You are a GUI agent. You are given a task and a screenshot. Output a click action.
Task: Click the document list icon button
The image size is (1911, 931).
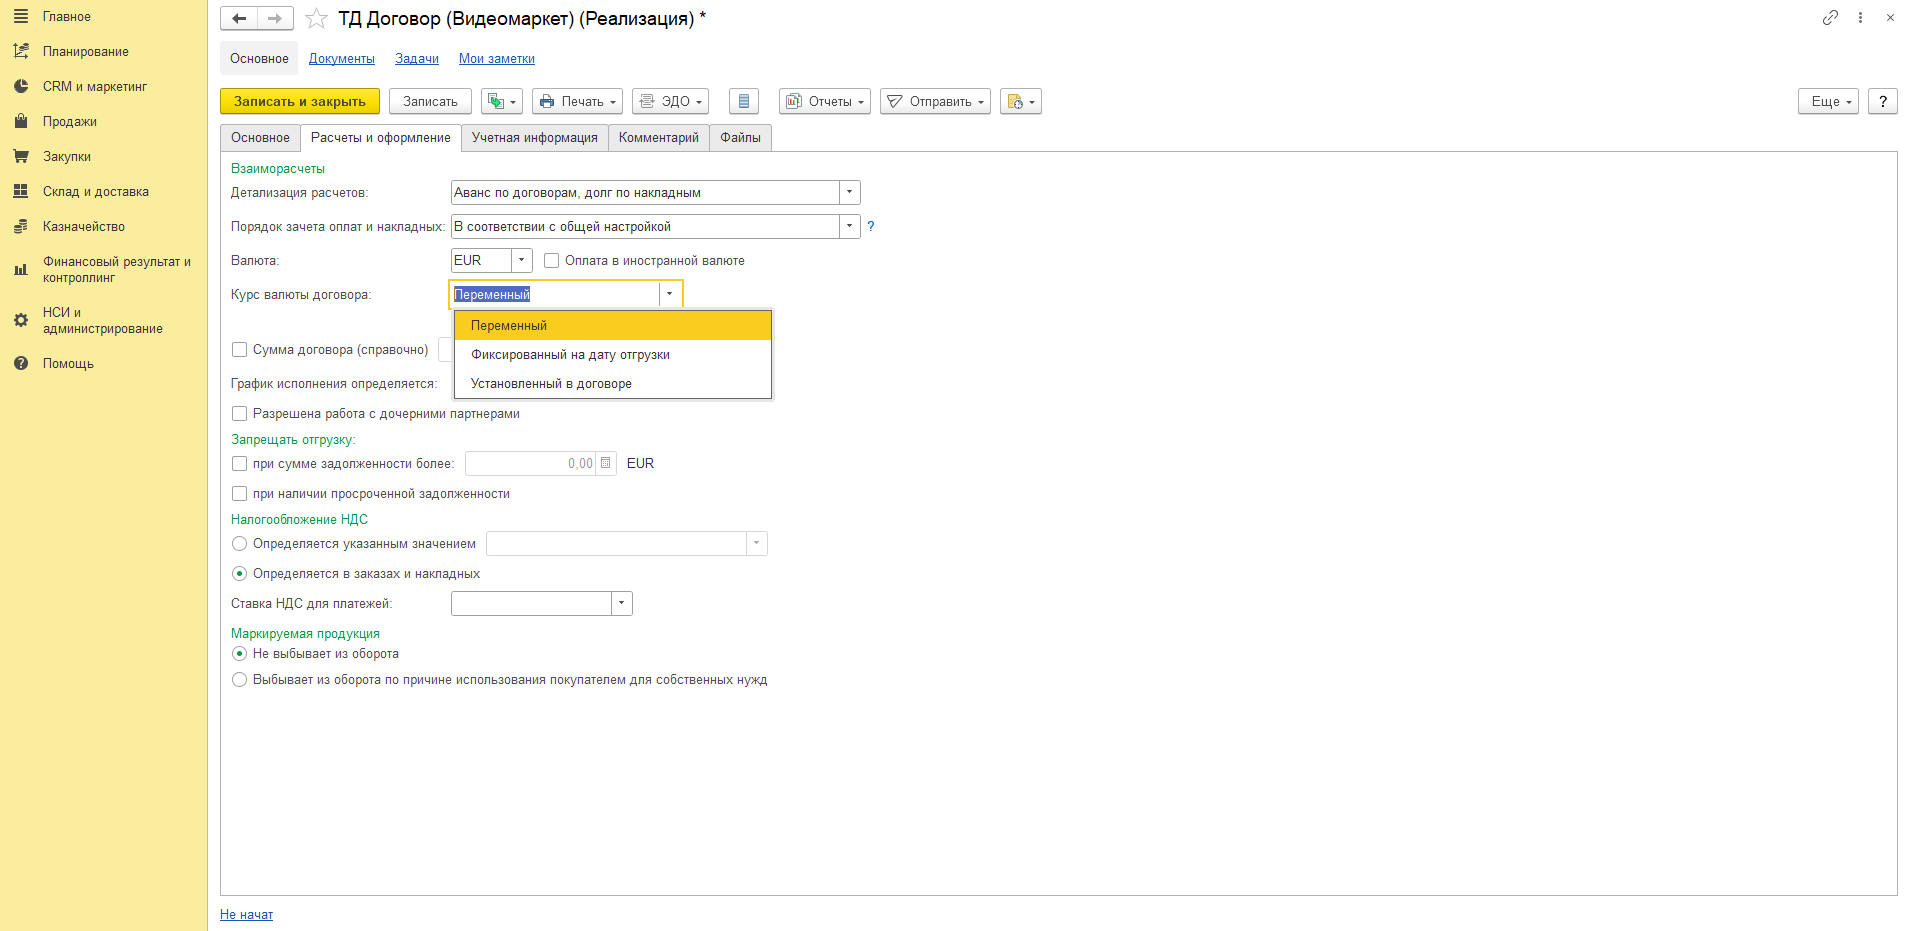(744, 101)
